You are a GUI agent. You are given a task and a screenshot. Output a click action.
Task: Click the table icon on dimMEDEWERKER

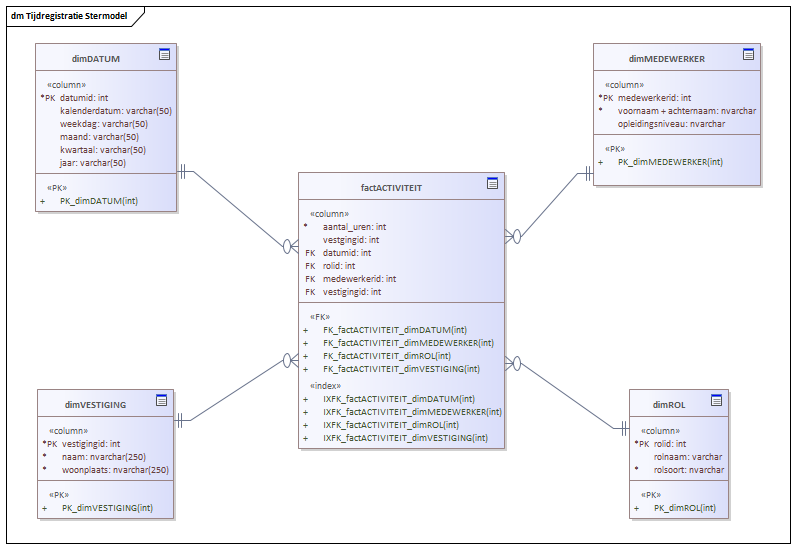745,56
